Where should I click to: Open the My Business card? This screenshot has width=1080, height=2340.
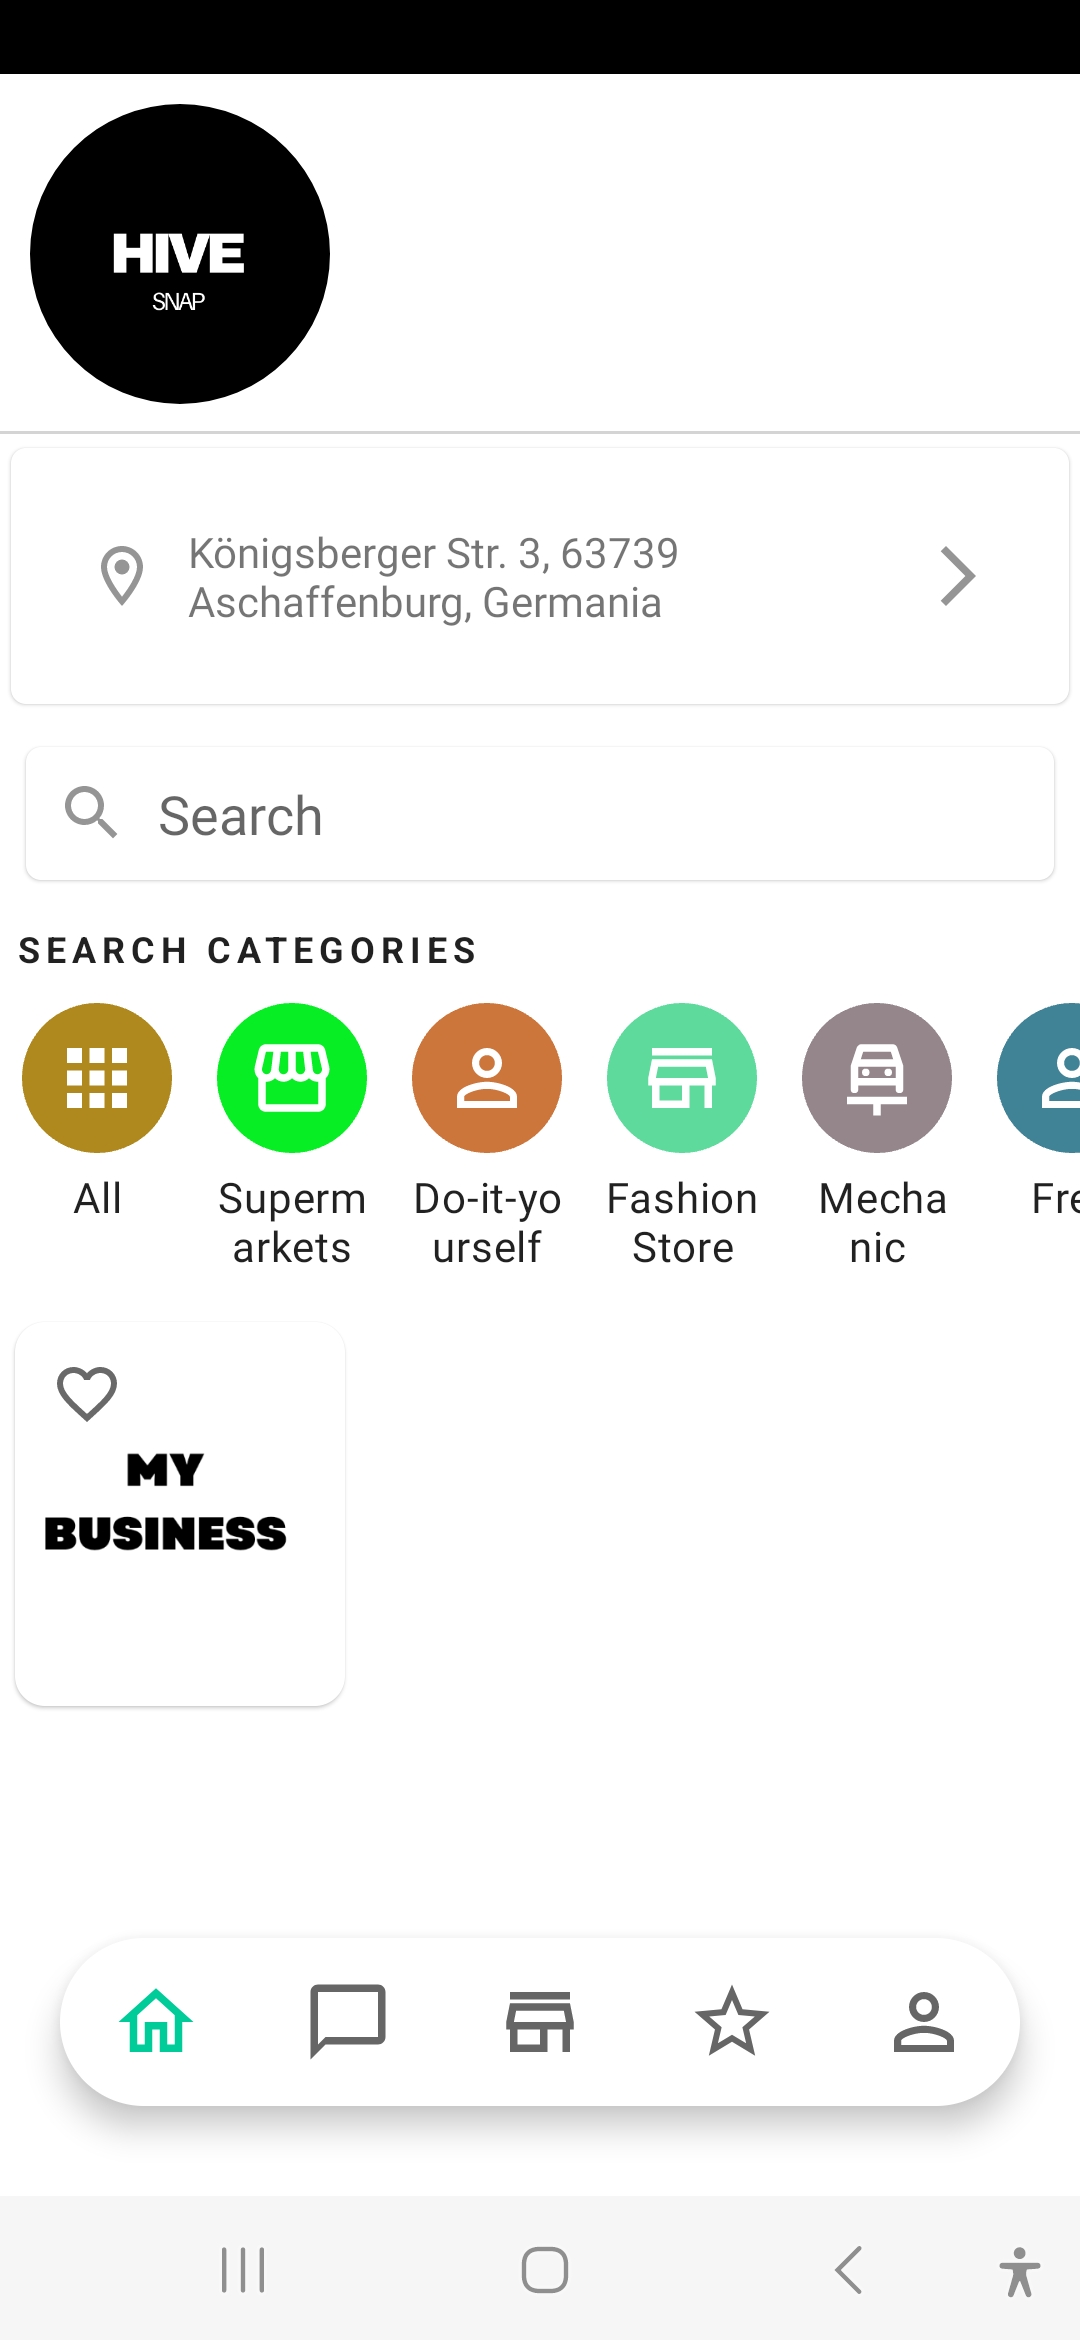coord(180,1514)
